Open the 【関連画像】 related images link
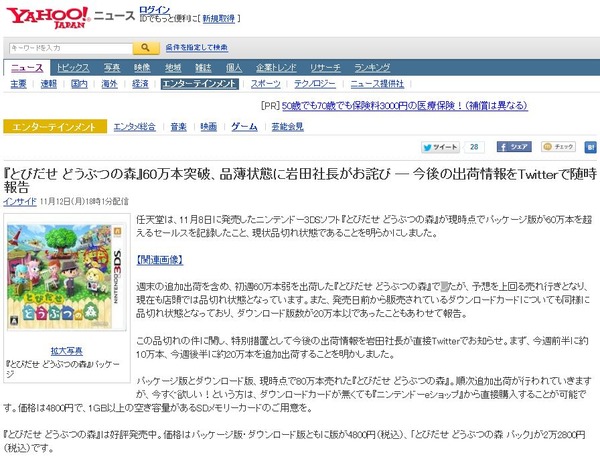The width and height of the screenshot is (600, 465). 160,260
